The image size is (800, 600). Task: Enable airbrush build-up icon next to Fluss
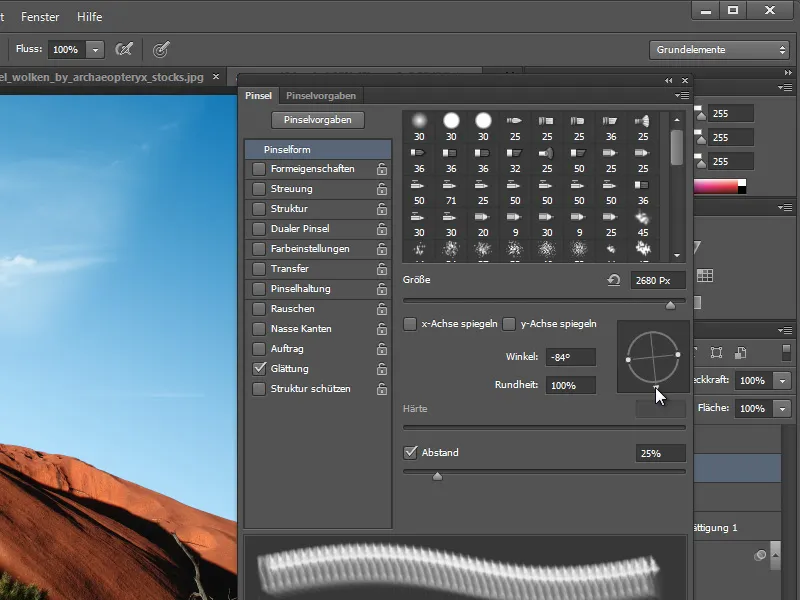click(x=124, y=49)
